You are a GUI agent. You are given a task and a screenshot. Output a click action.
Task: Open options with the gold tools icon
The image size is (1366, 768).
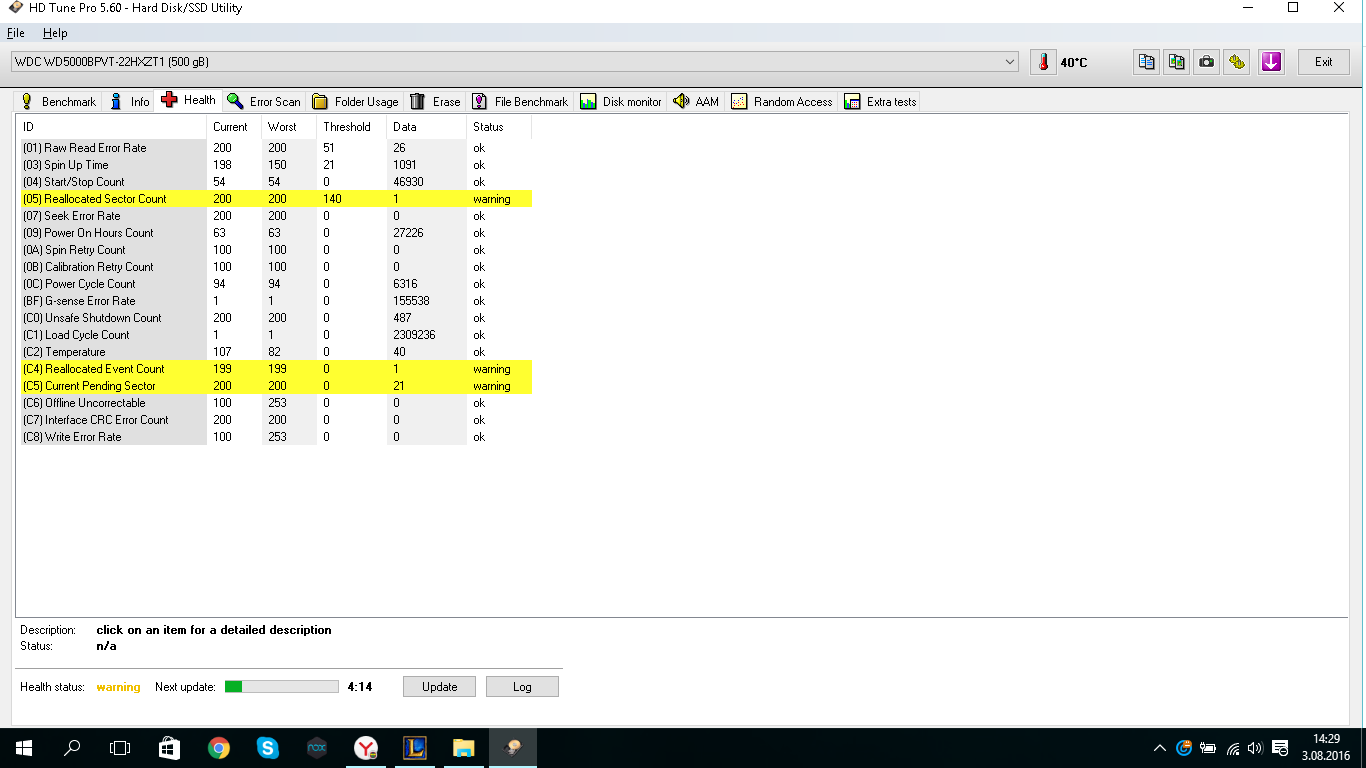(1238, 62)
